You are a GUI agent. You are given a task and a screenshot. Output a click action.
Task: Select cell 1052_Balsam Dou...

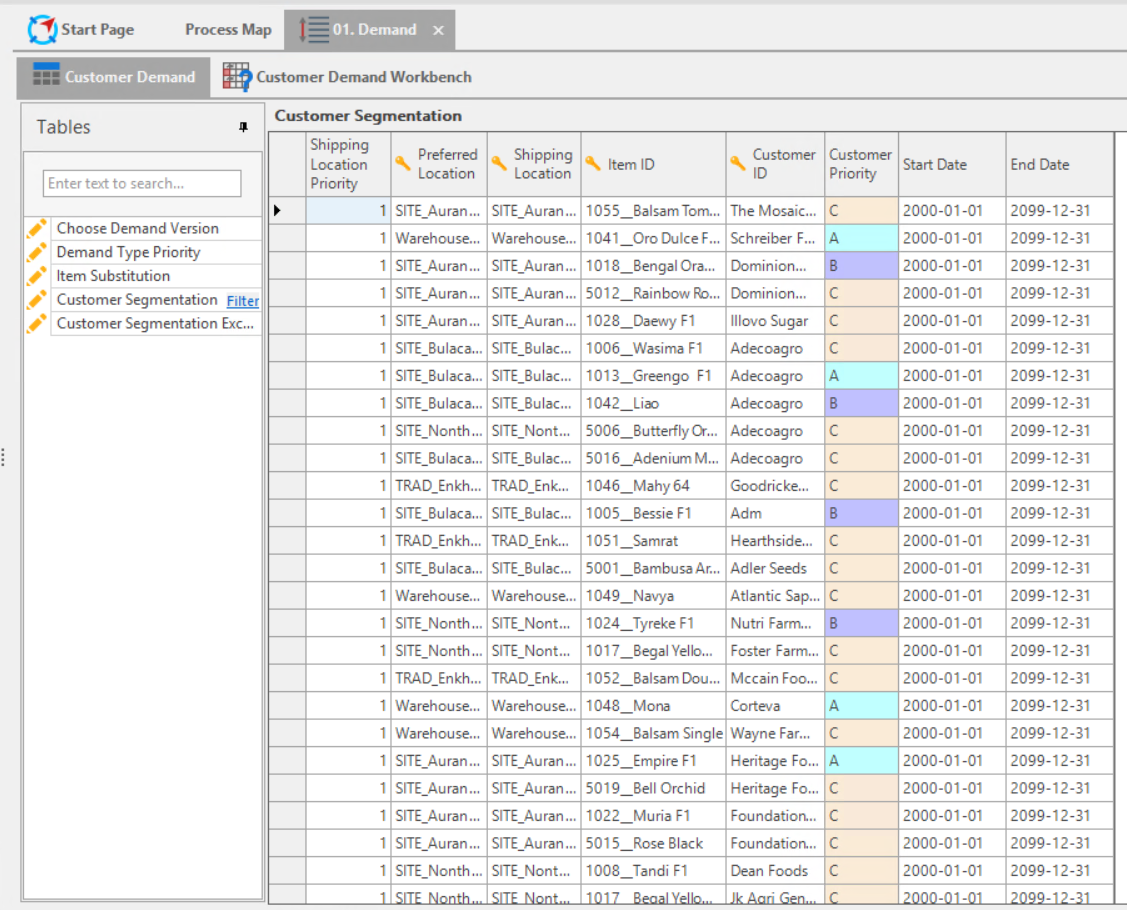coord(653,679)
